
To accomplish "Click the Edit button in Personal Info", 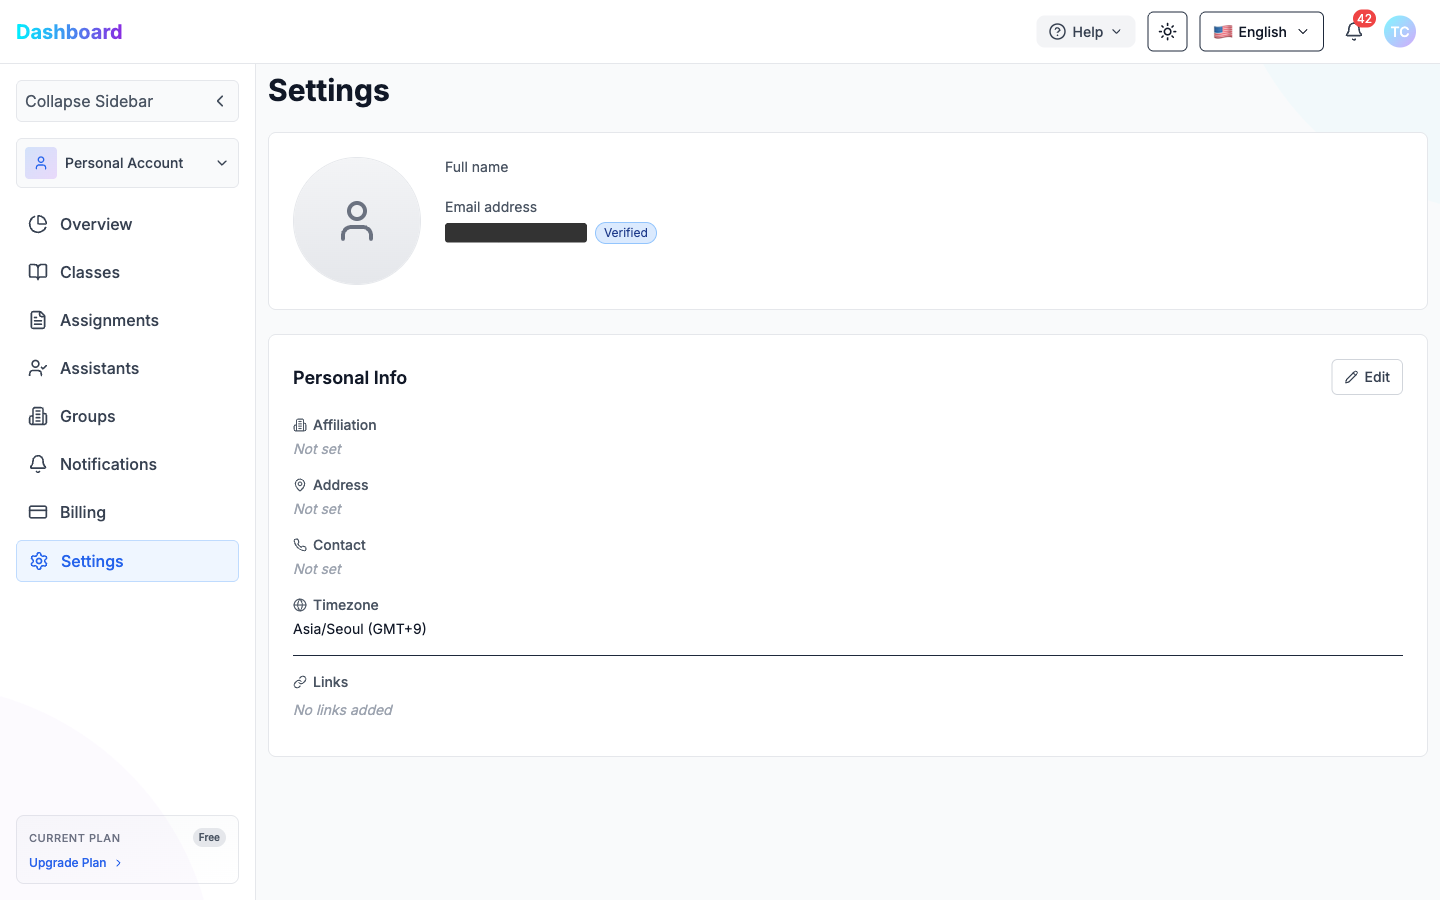I will pyautogui.click(x=1366, y=377).
